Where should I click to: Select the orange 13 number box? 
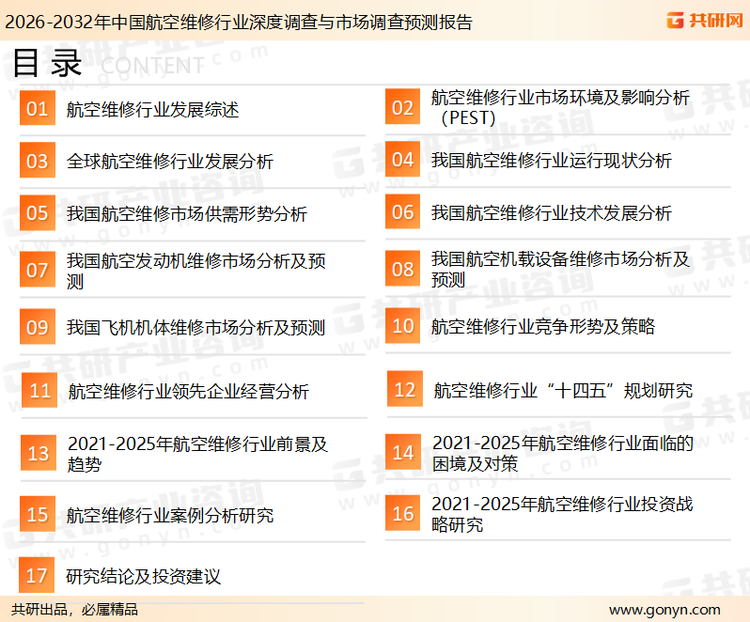pos(38,453)
